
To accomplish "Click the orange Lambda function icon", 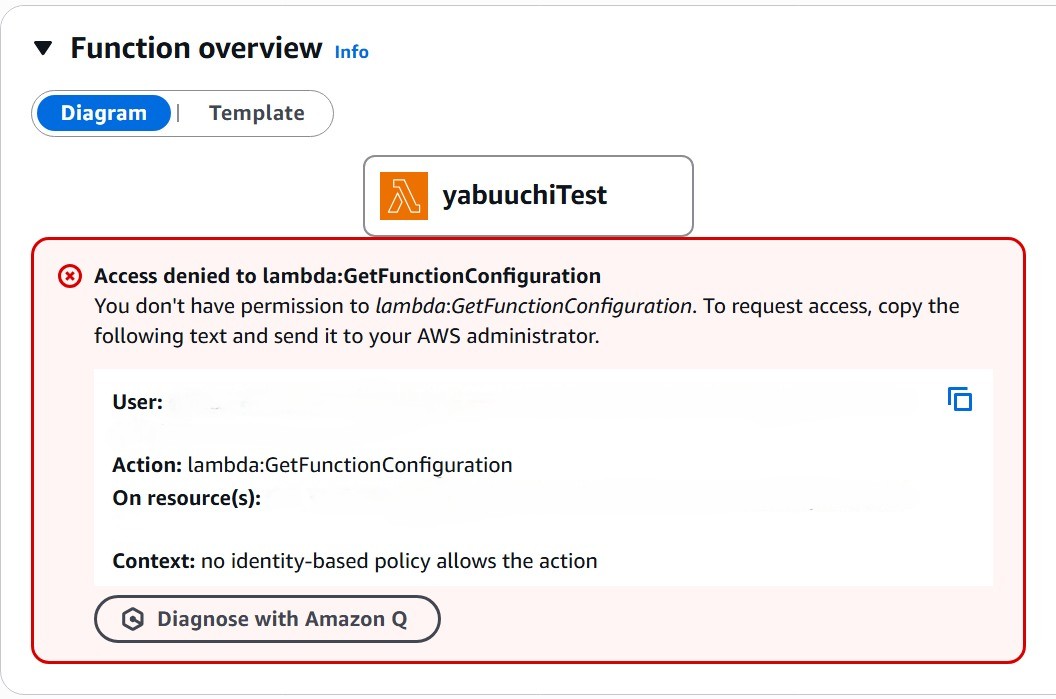I will point(403,195).
